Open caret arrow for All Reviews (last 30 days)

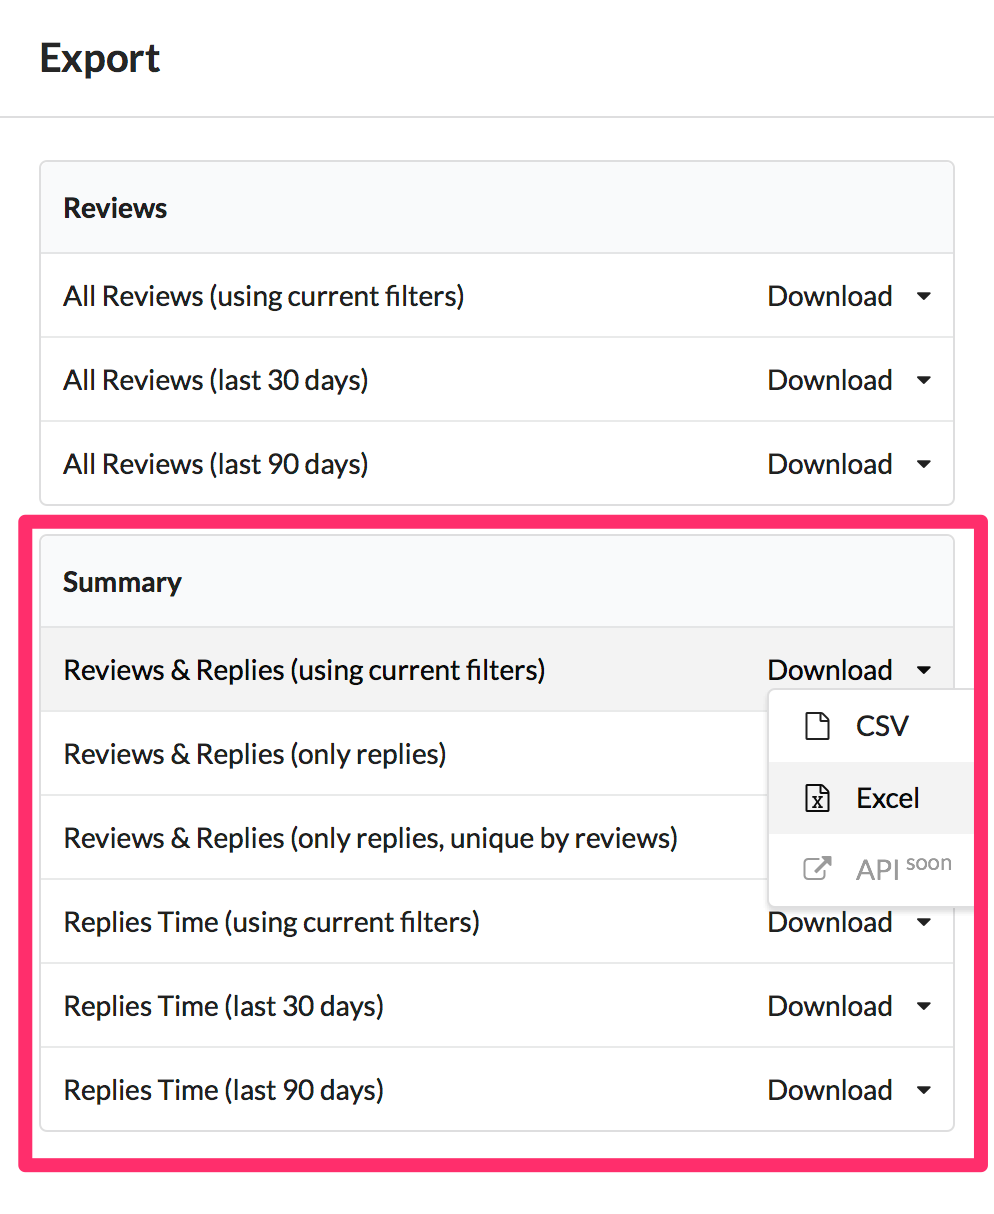point(924,381)
